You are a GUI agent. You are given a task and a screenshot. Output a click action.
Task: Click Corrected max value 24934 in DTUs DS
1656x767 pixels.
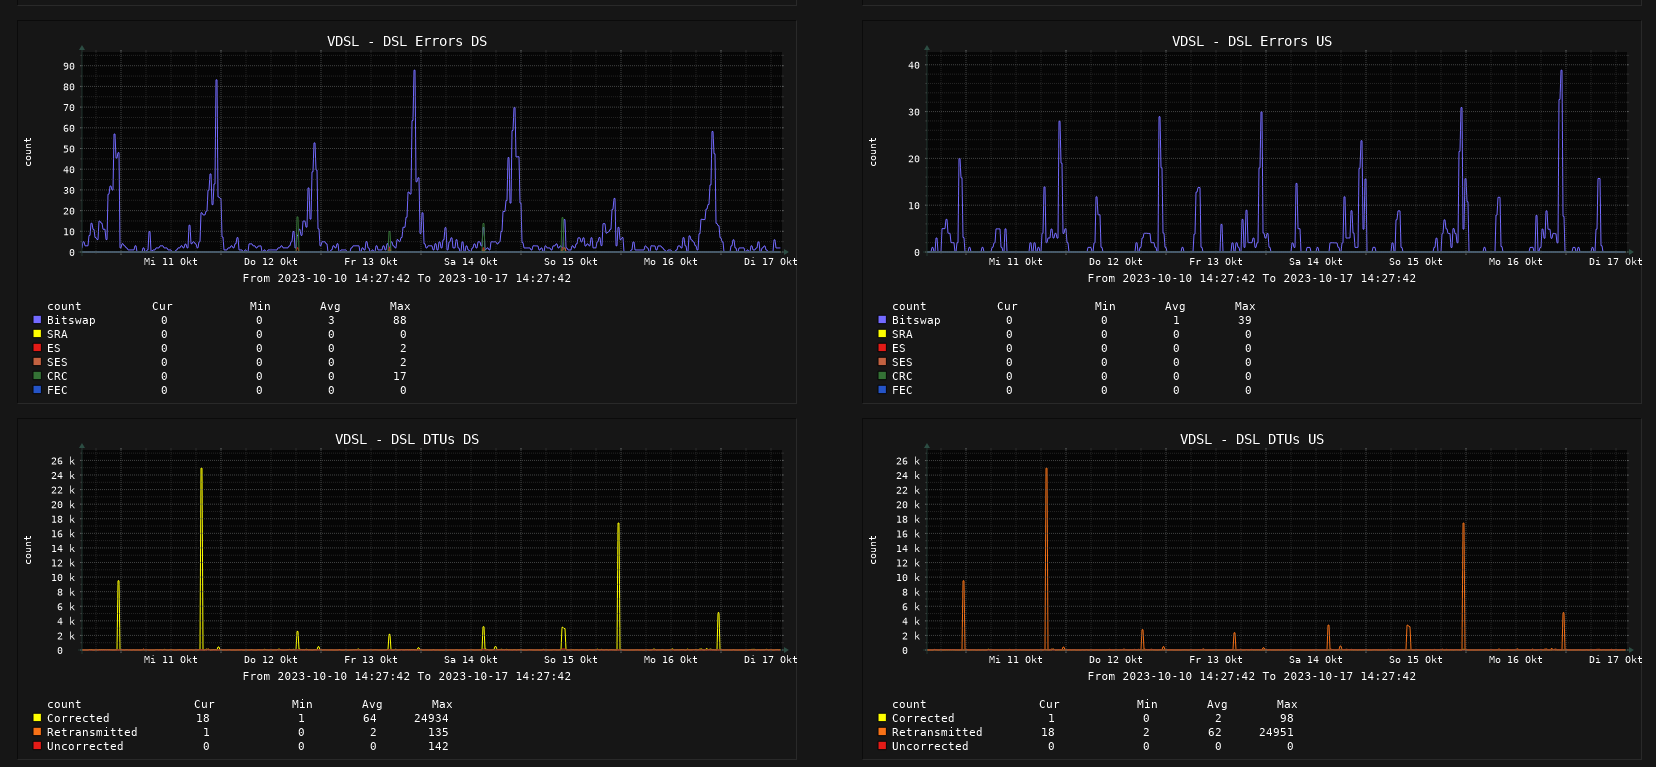click(x=431, y=718)
